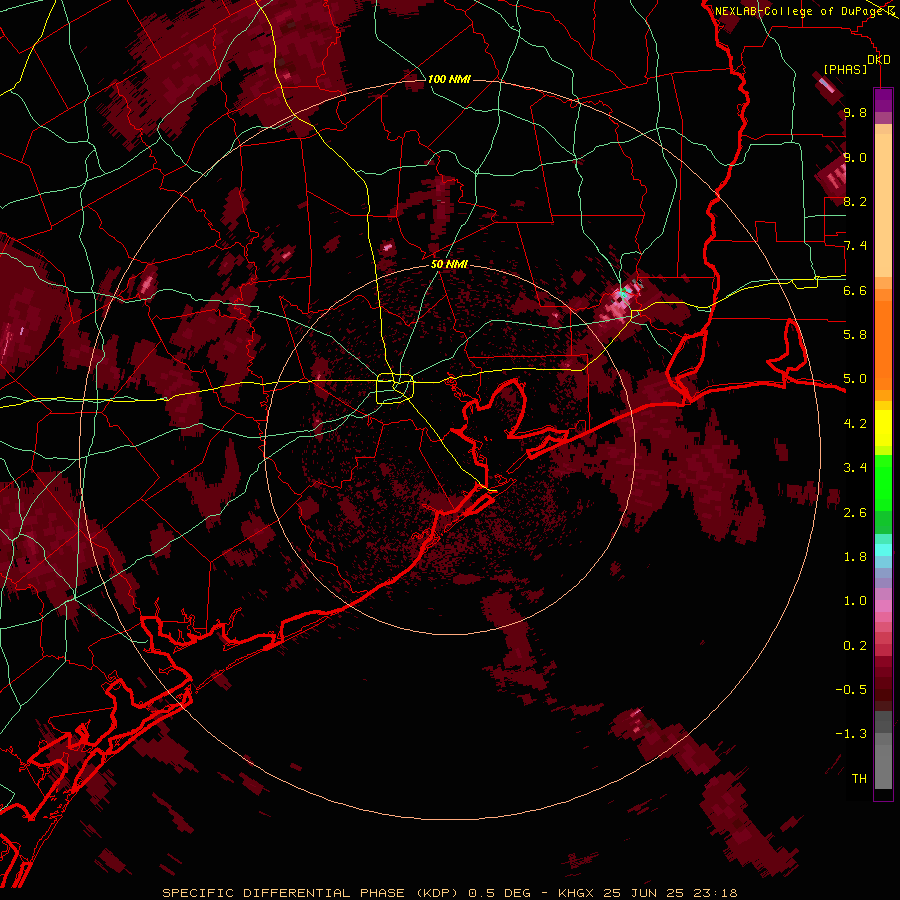Choose the 1.8 scale label
Screen dimensions: 900x900
(x=855, y=557)
